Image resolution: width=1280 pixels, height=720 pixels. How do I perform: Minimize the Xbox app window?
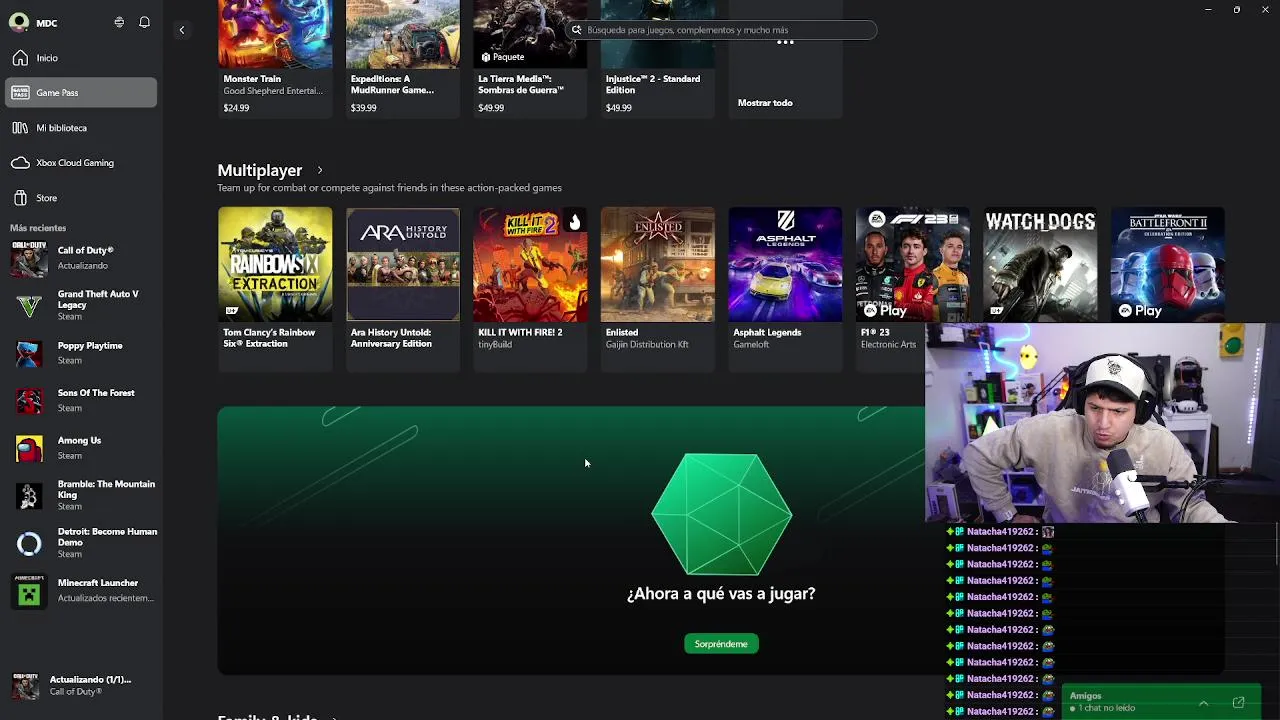tap(1207, 10)
